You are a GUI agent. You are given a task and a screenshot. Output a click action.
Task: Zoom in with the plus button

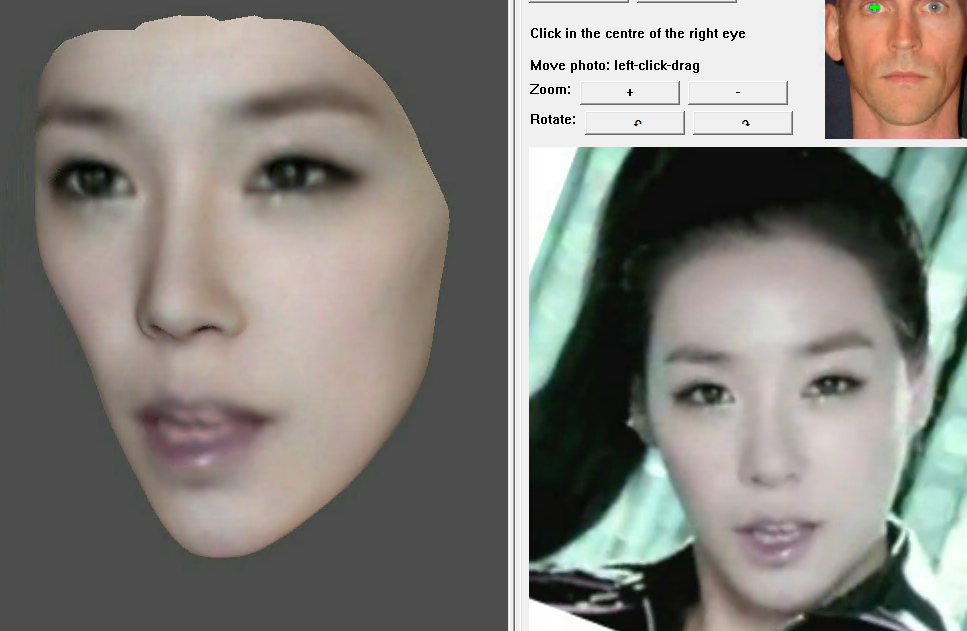tap(630, 93)
